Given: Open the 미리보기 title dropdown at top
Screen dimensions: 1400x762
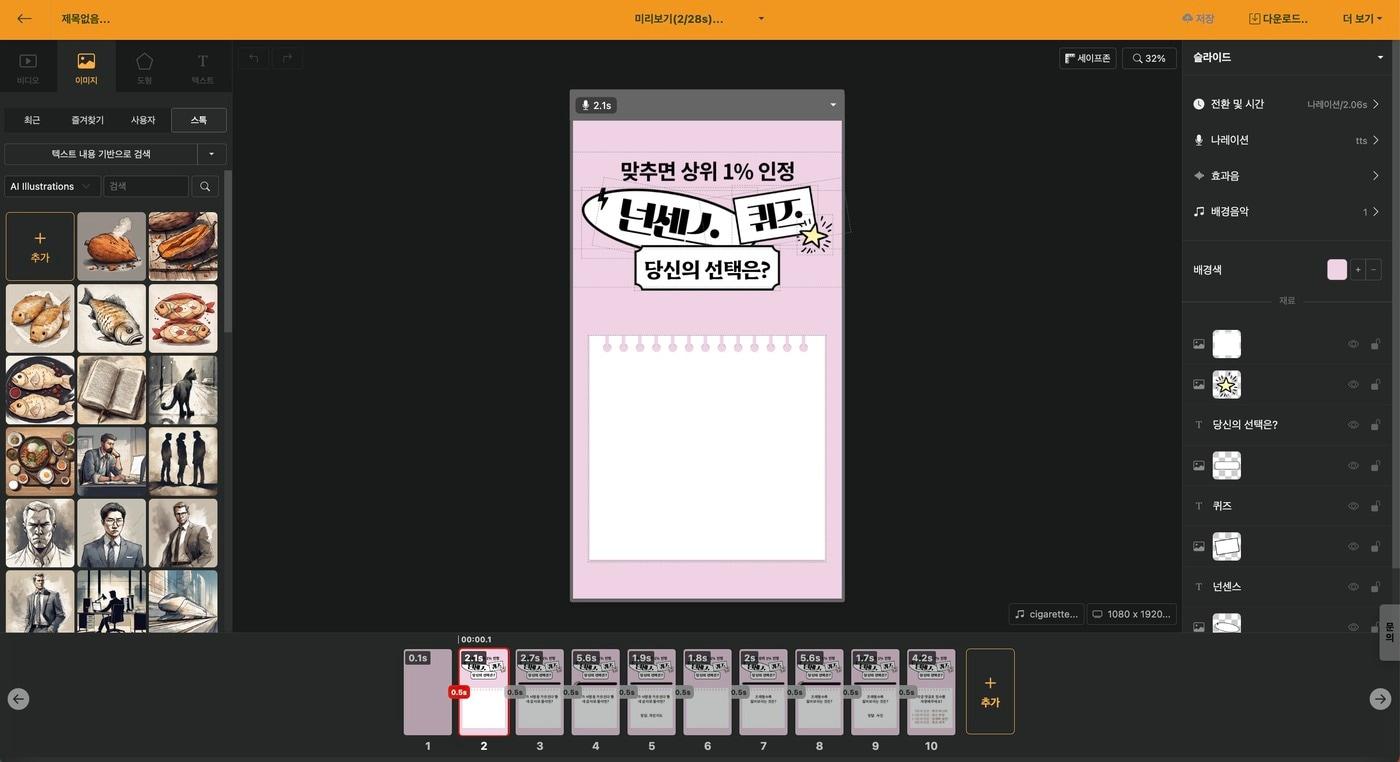Looking at the screenshot, I should tap(759, 17).
